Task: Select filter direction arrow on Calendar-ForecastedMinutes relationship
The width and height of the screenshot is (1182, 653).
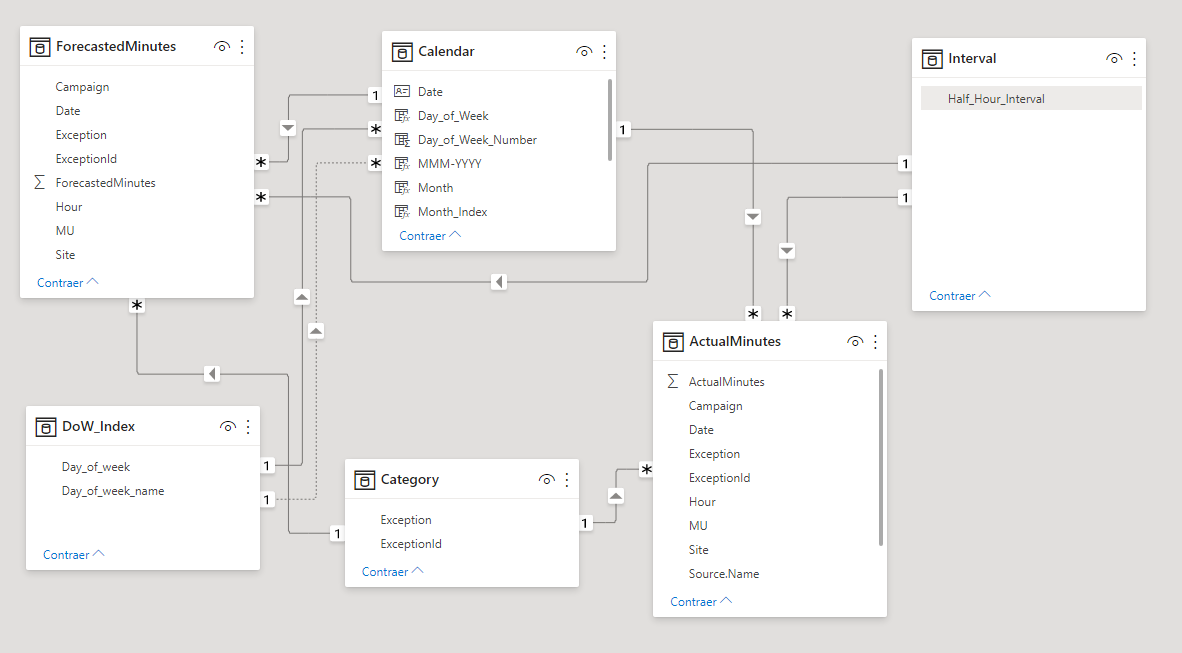Action: coord(288,128)
